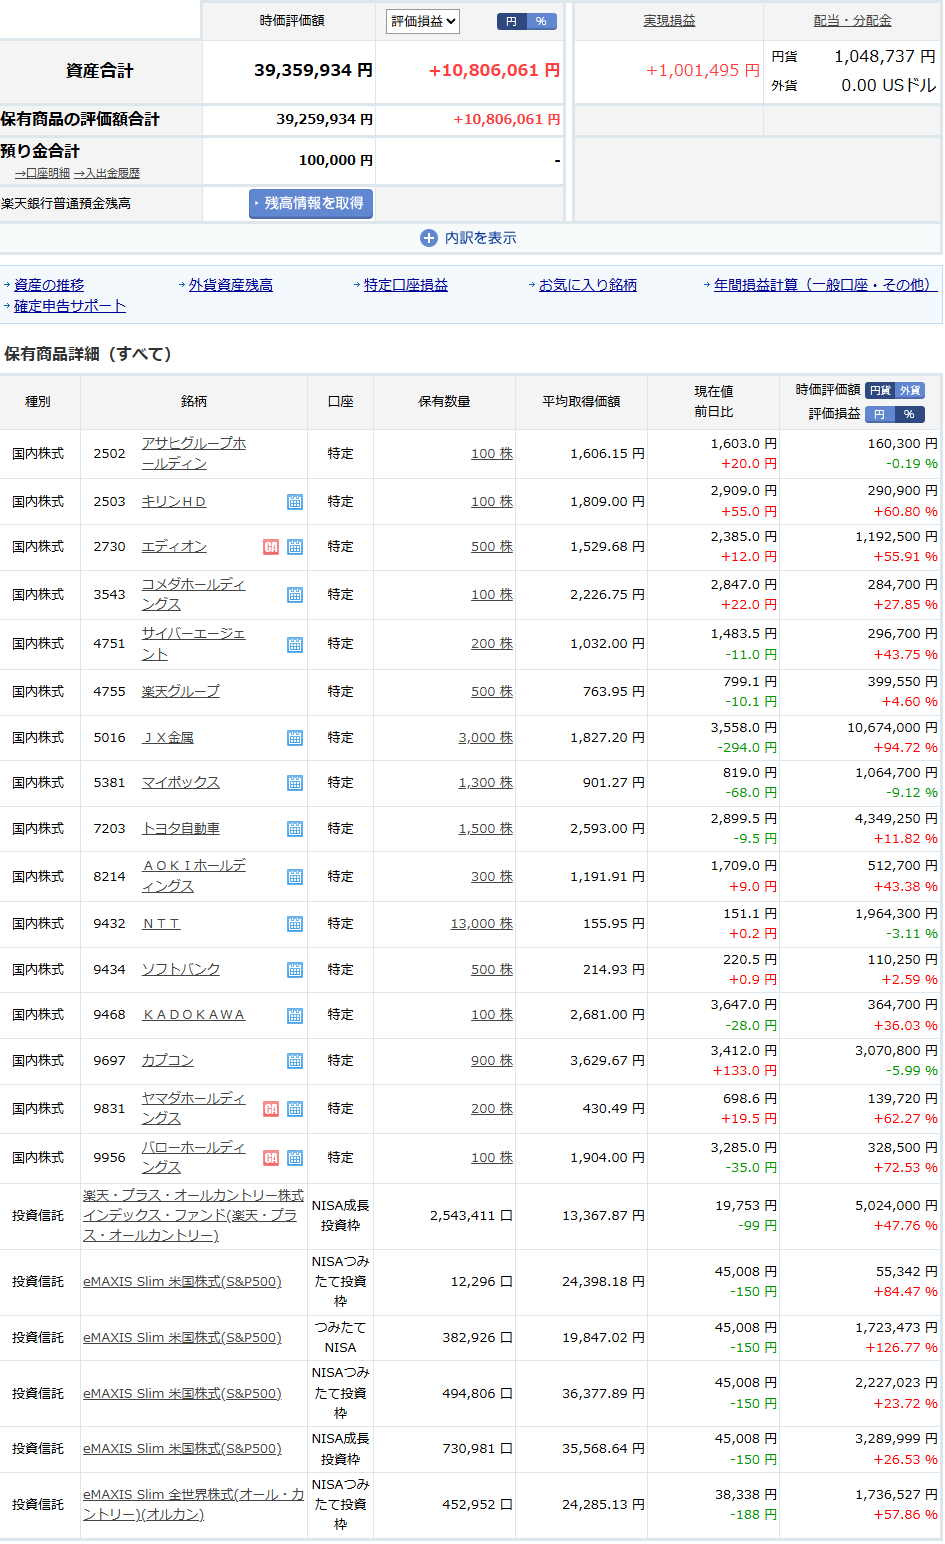This screenshot has width=945, height=1544.
Task: Open the calendar icon for トヨタ自動車
Action: tap(295, 829)
